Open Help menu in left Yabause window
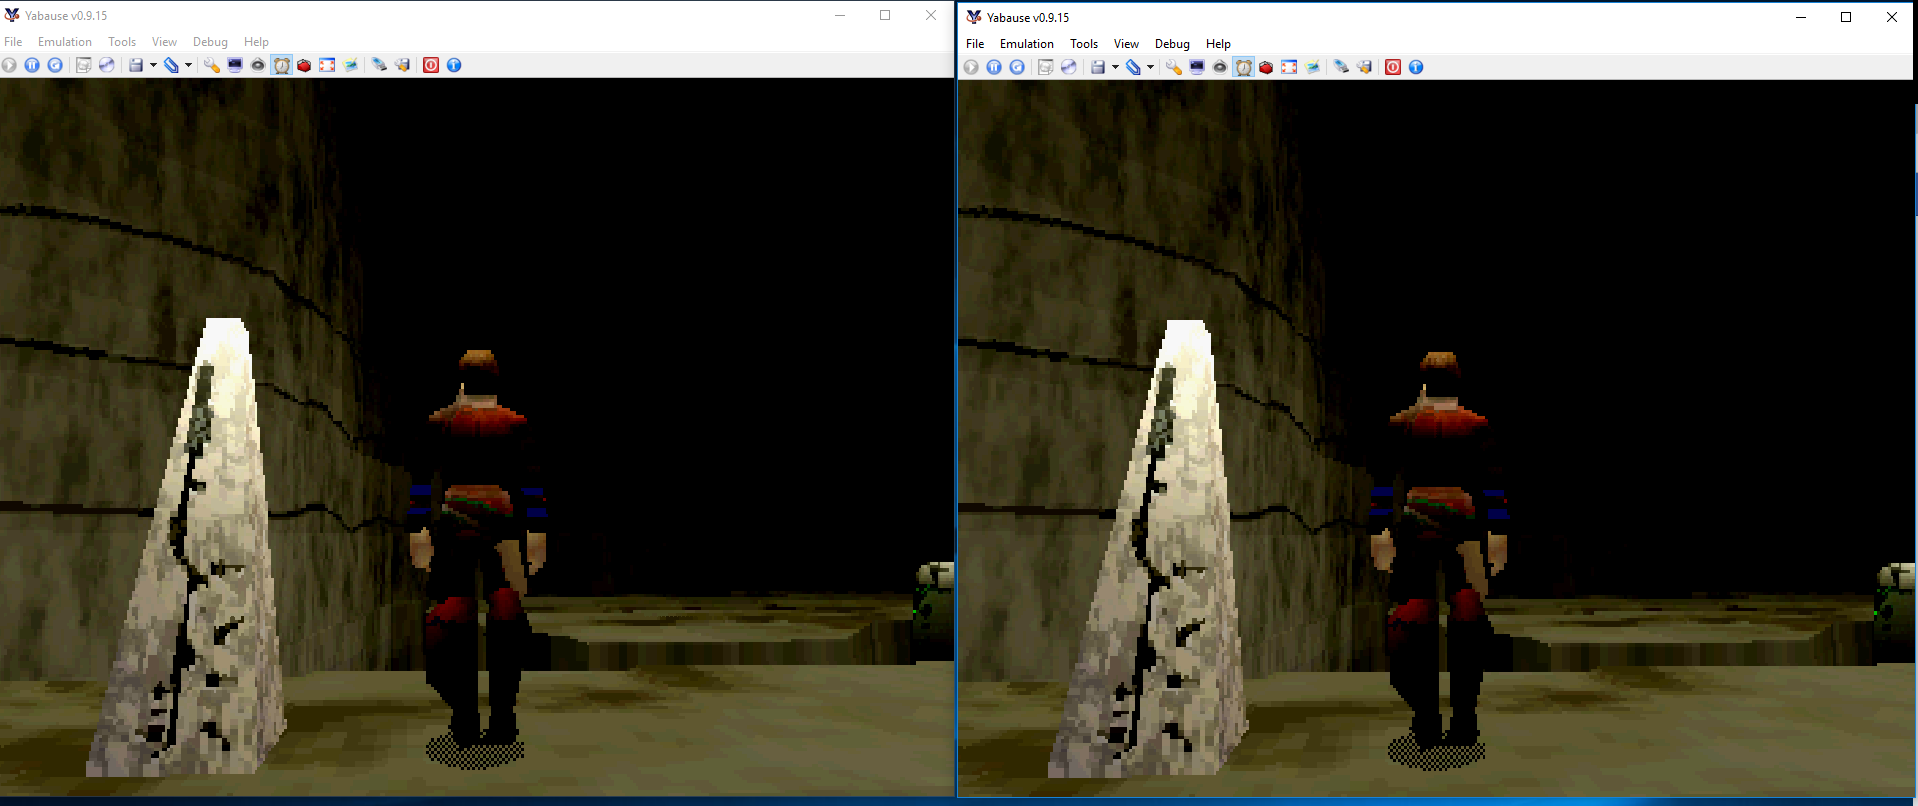The height and width of the screenshot is (806, 1918). (256, 42)
